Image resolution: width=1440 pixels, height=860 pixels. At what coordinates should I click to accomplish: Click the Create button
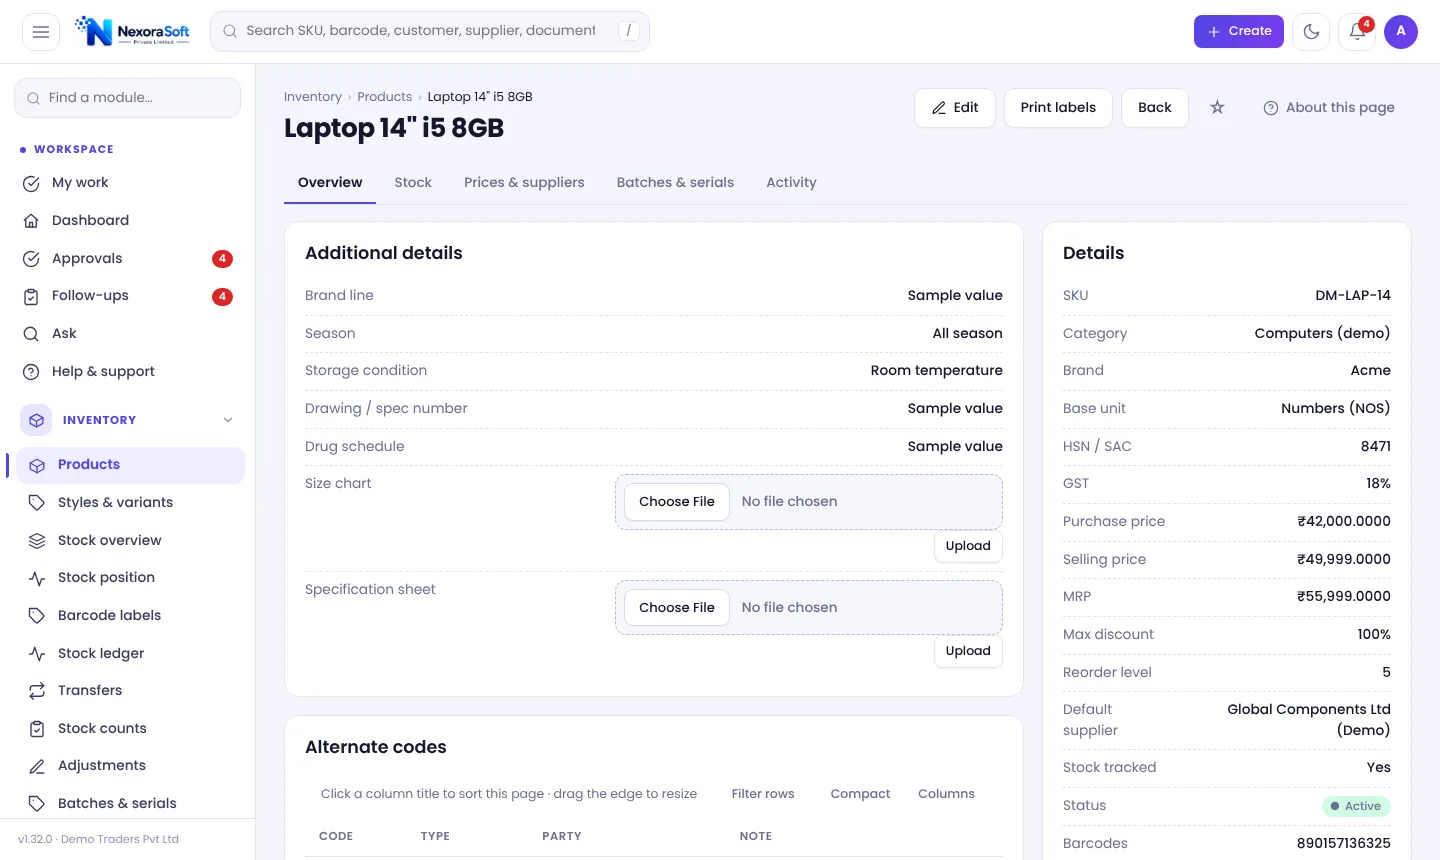tap(1239, 32)
